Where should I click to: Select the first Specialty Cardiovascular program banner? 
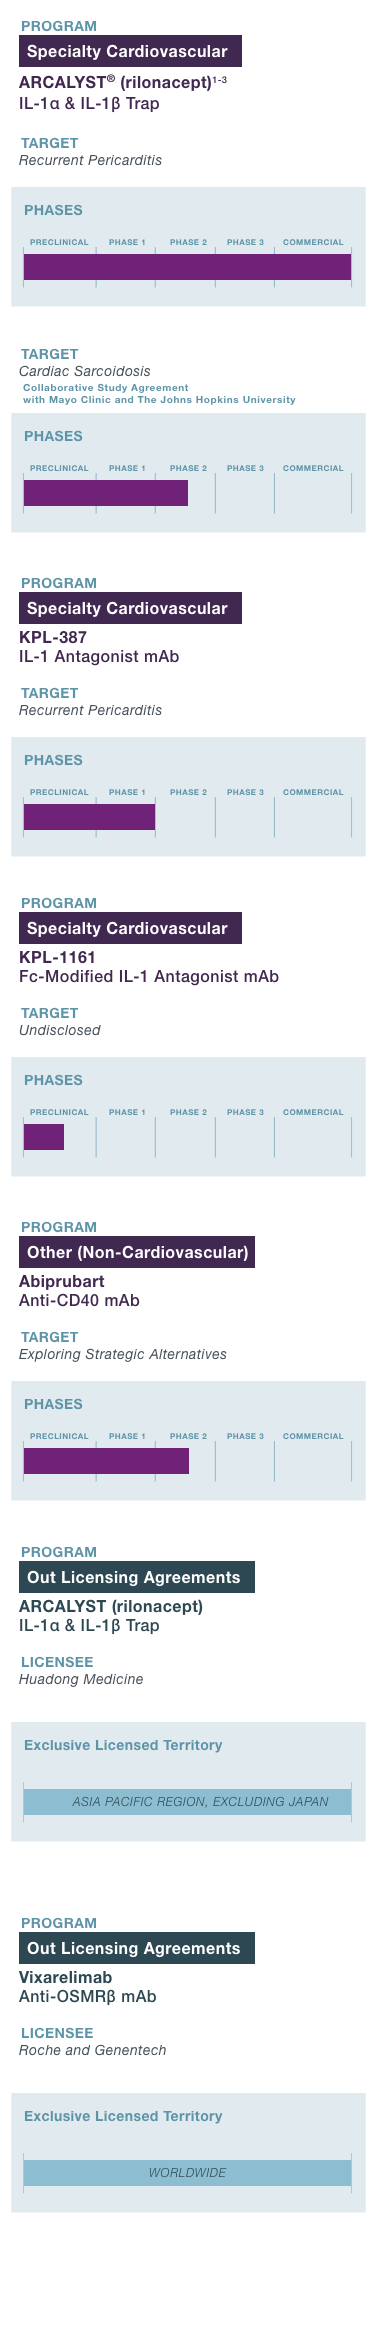coord(130,51)
